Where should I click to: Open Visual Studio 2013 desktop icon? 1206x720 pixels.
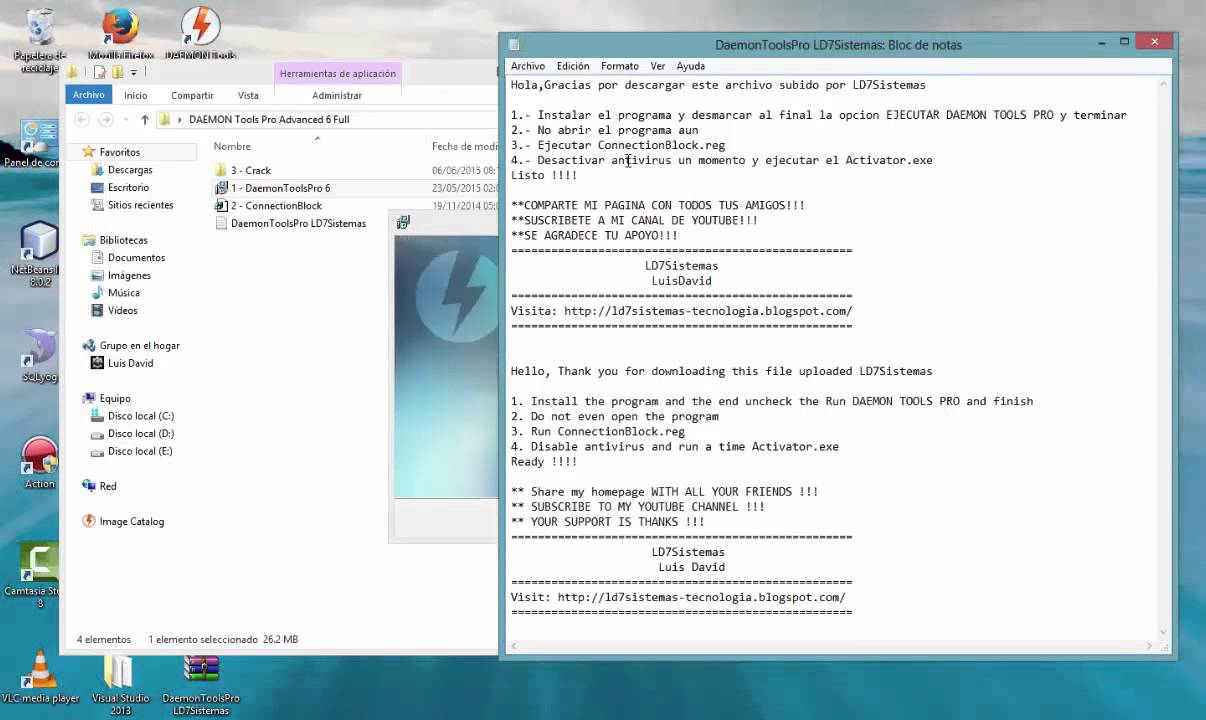click(x=120, y=685)
